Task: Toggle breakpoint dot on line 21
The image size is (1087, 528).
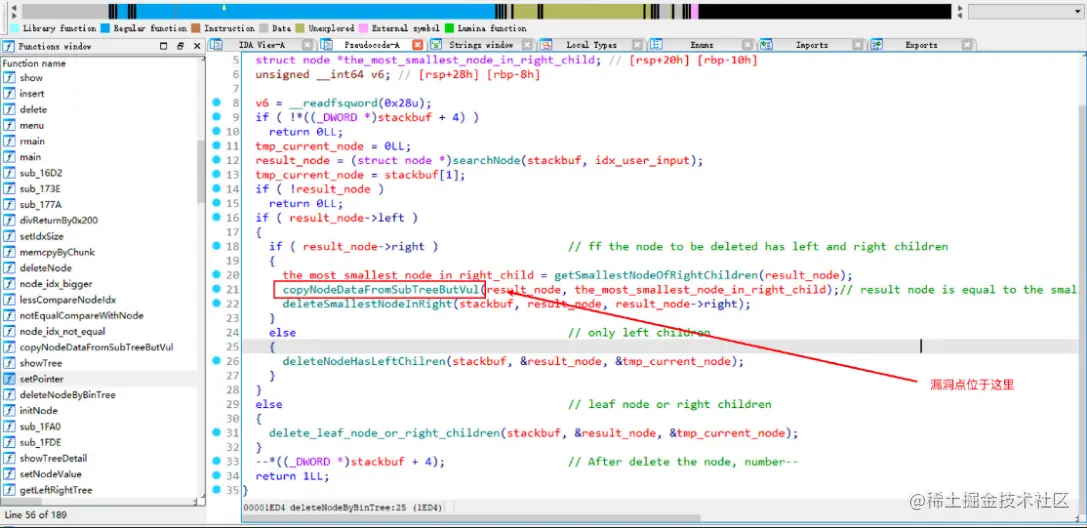Action: pyautogui.click(x=216, y=288)
